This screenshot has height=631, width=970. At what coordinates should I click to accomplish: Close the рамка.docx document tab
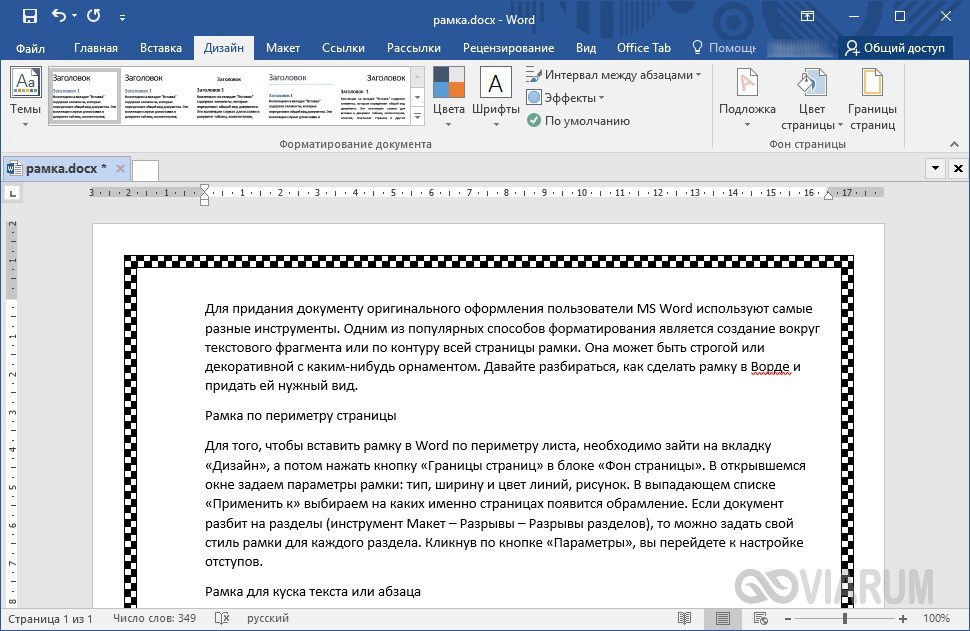click(120, 168)
